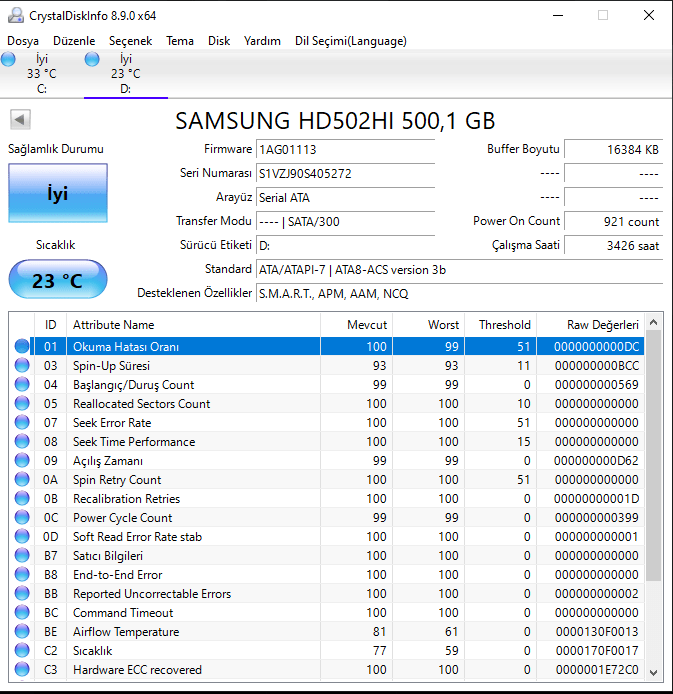Click the İyi health status button
Screen dimensions: 673x694
point(58,193)
